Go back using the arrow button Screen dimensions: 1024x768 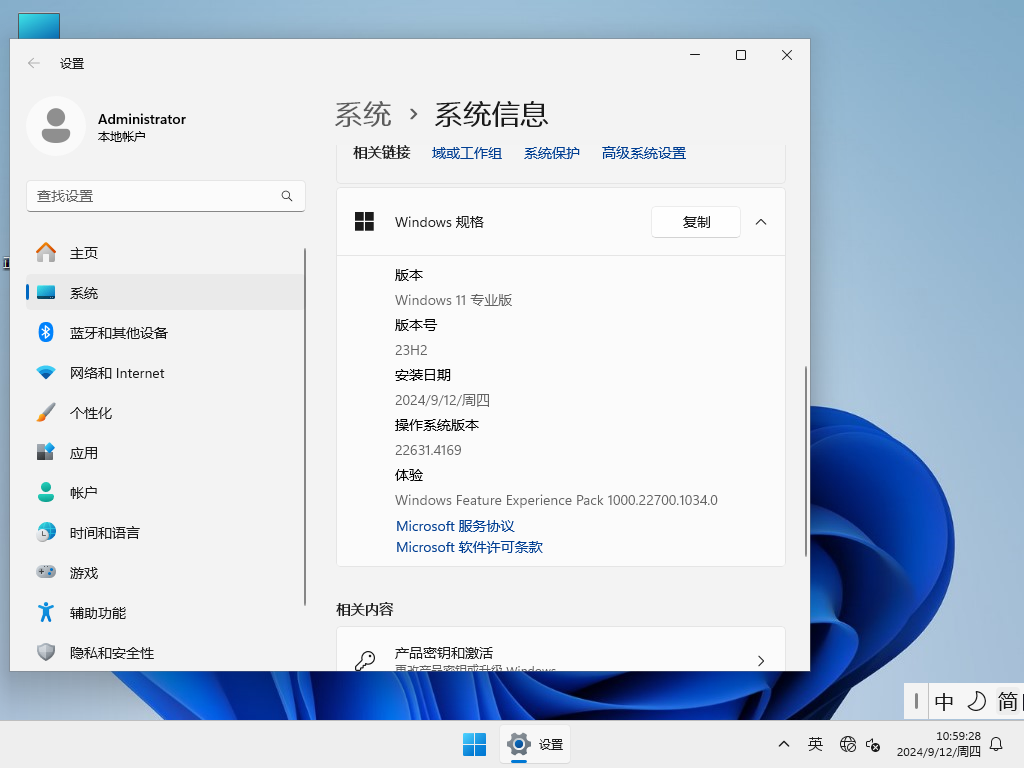(x=32, y=62)
